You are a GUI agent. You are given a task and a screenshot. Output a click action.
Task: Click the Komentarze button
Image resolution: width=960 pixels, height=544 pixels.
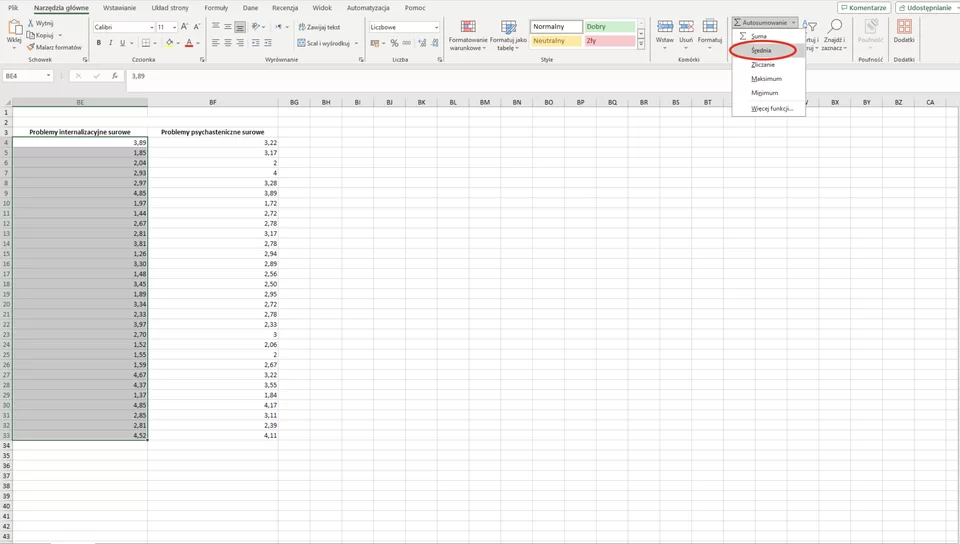pyautogui.click(x=864, y=7)
